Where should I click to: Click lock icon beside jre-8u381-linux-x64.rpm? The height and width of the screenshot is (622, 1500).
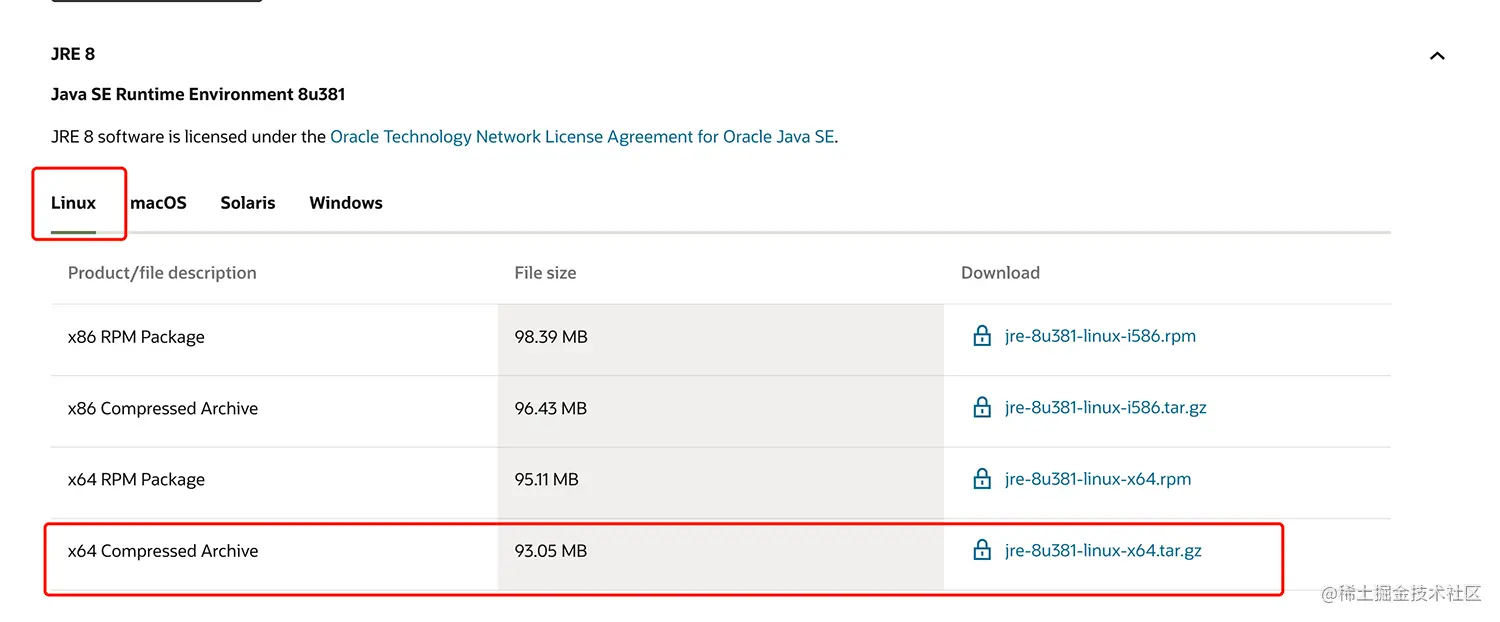point(982,479)
